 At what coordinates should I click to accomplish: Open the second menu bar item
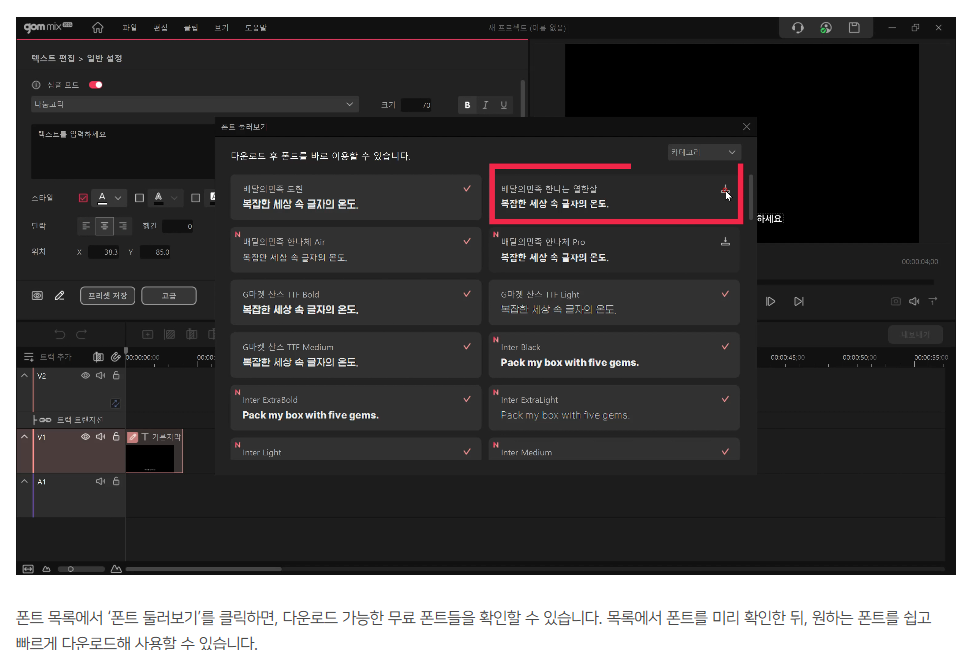click(x=160, y=28)
